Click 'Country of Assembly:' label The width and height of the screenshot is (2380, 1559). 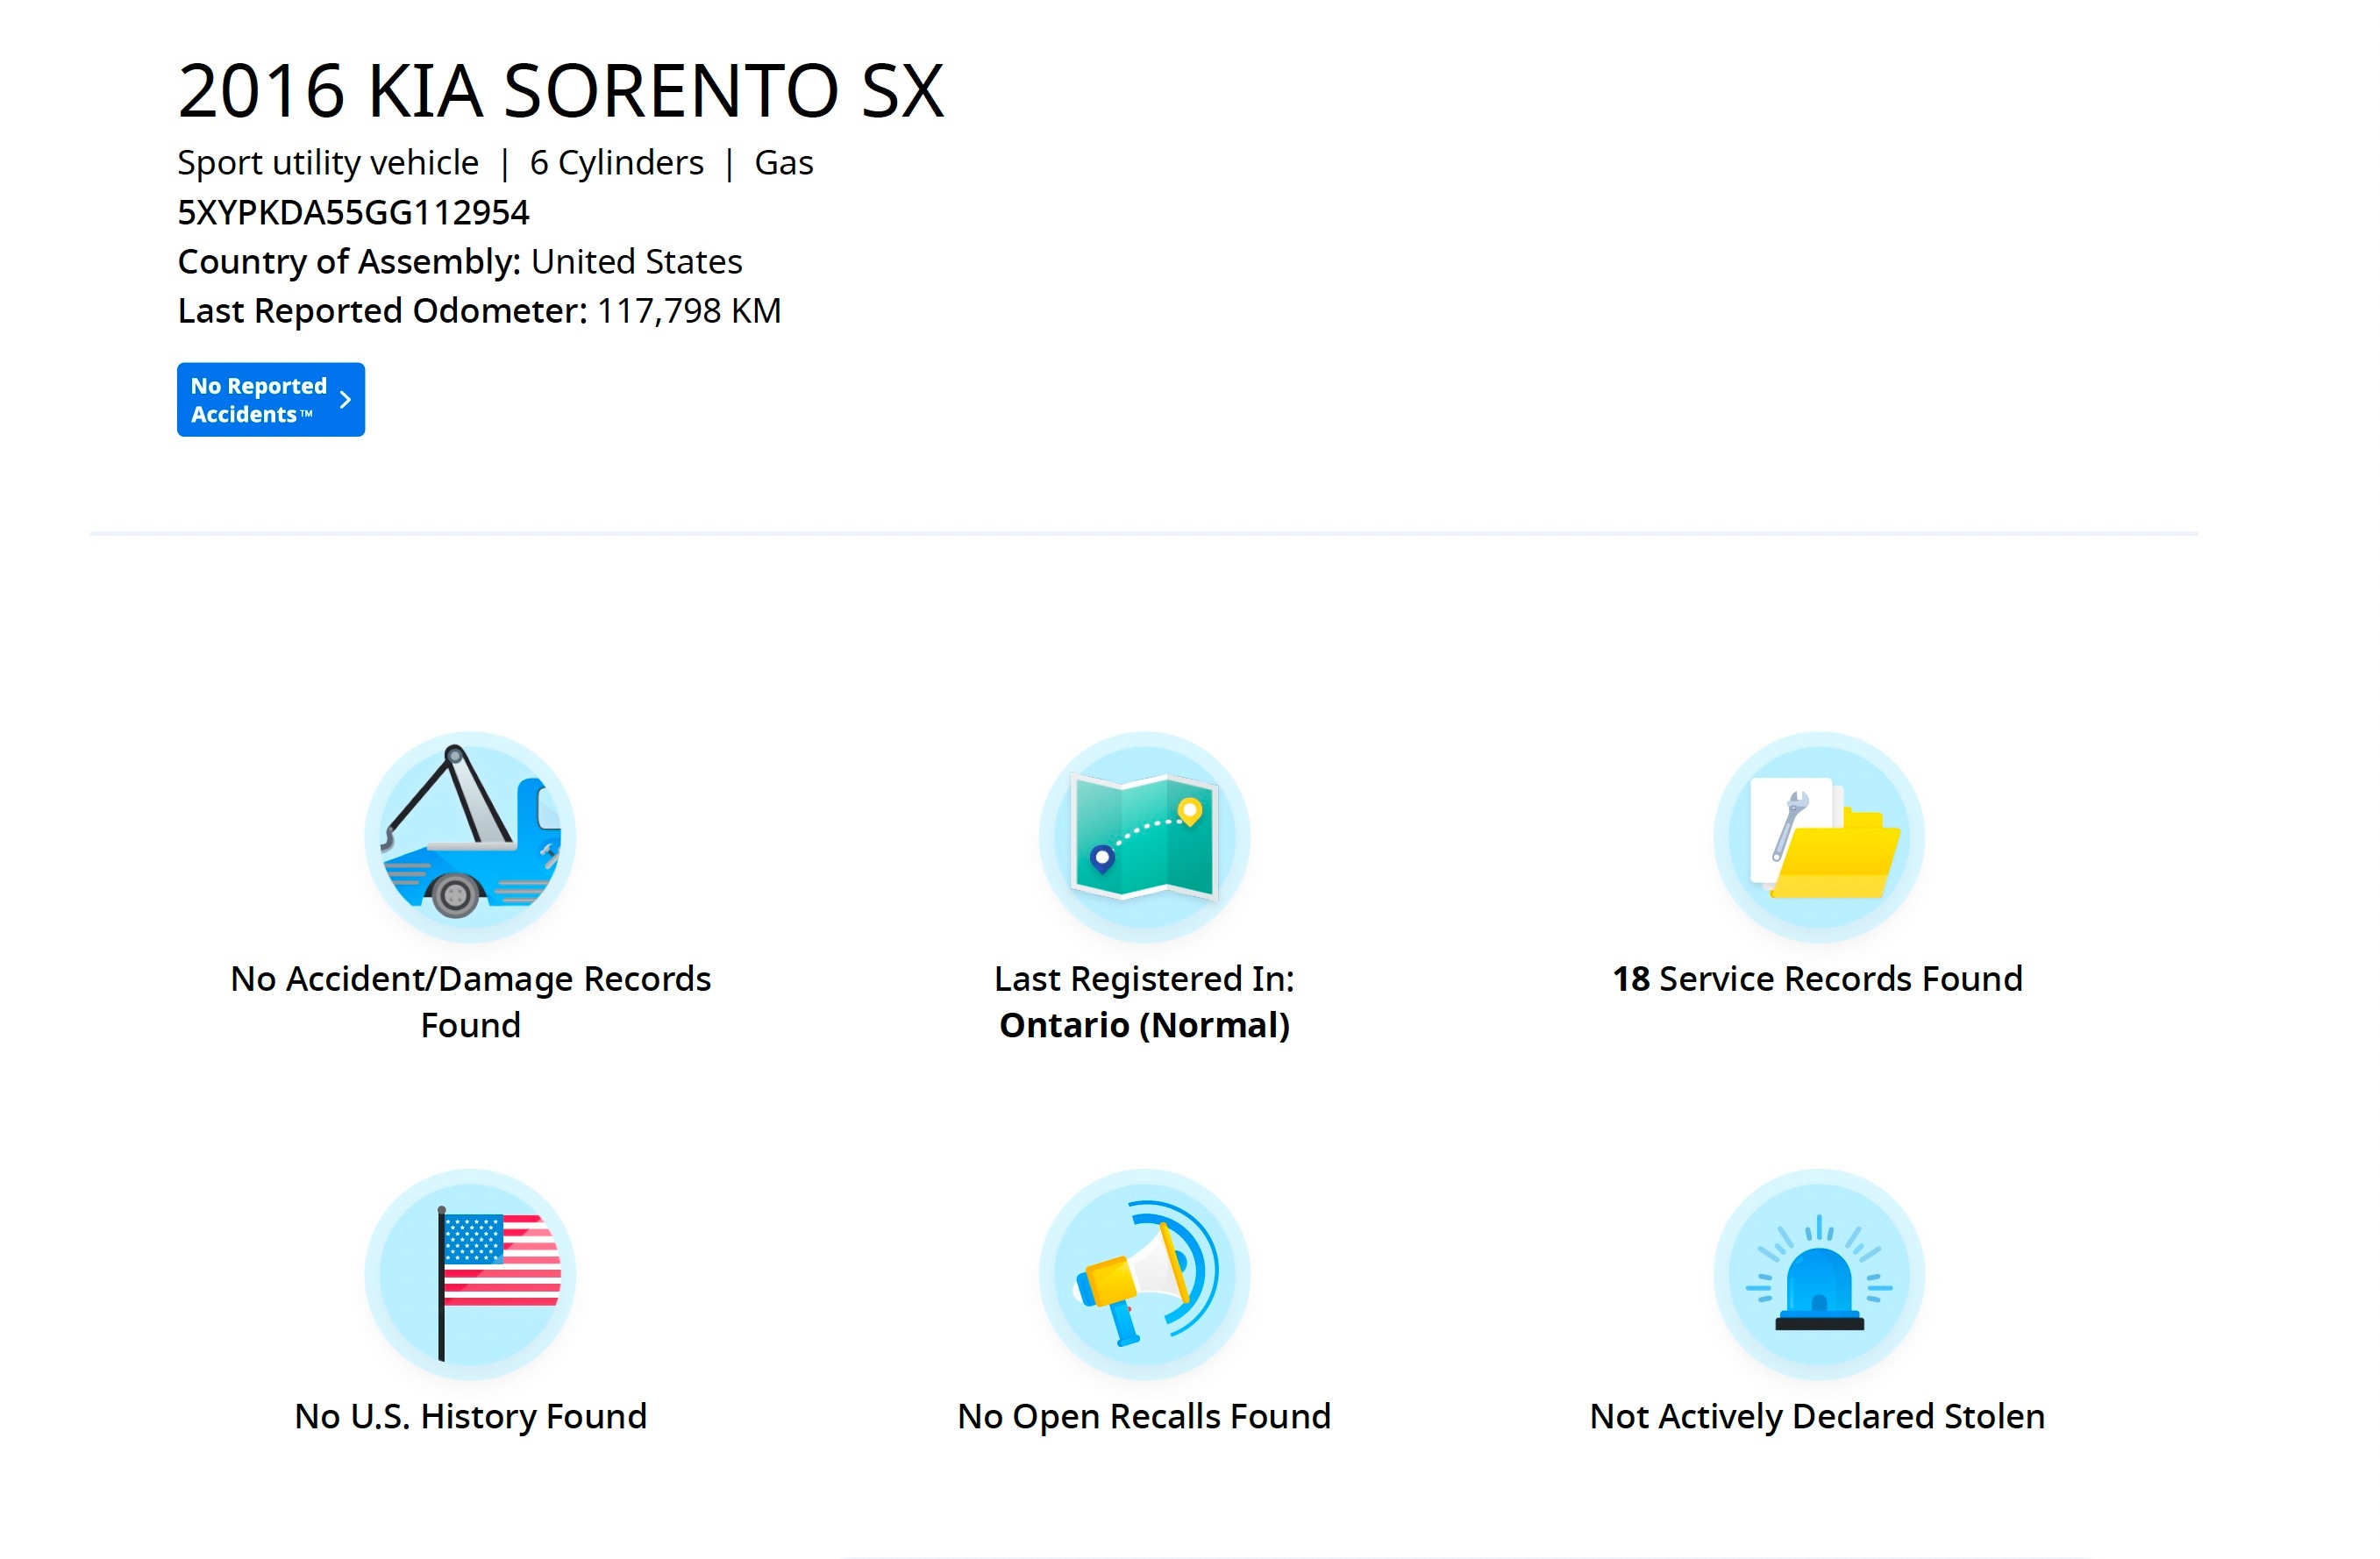[x=349, y=262]
